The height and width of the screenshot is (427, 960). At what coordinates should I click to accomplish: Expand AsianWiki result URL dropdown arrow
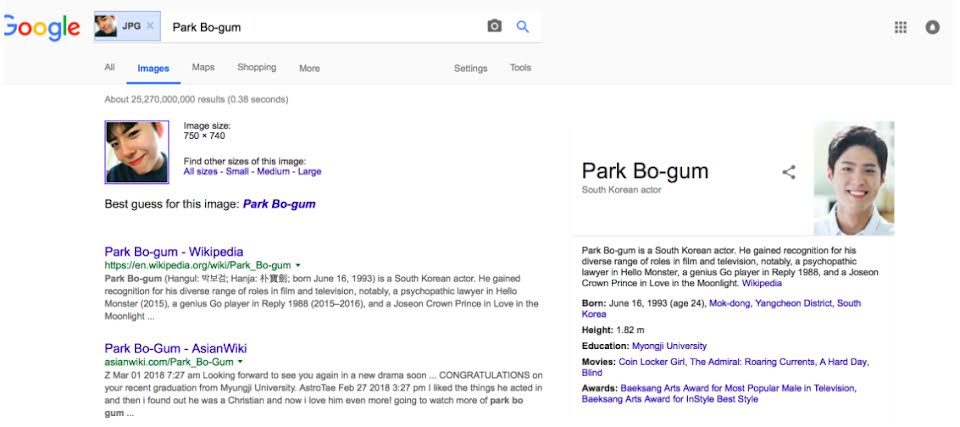[x=241, y=362]
